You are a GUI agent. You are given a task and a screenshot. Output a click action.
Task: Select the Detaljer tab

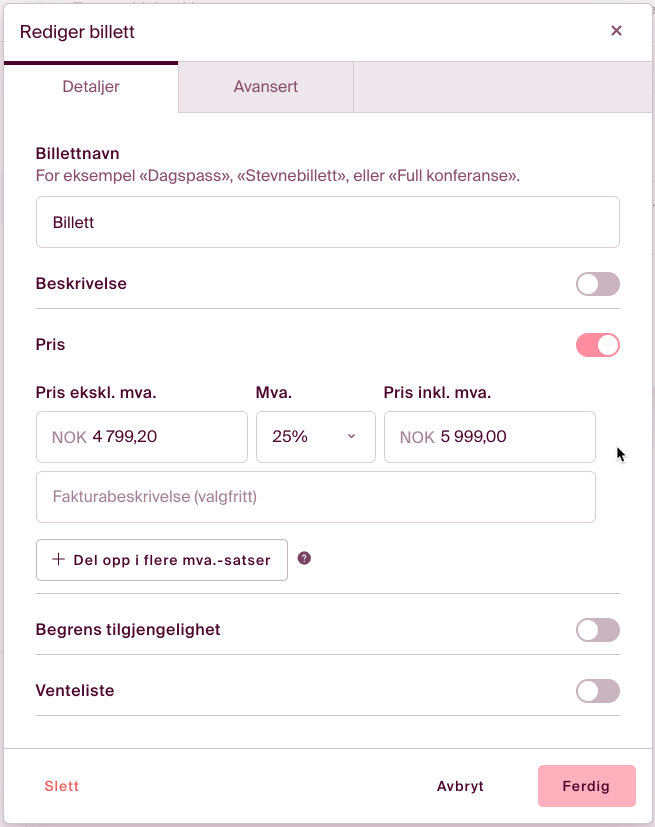click(x=90, y=87)
